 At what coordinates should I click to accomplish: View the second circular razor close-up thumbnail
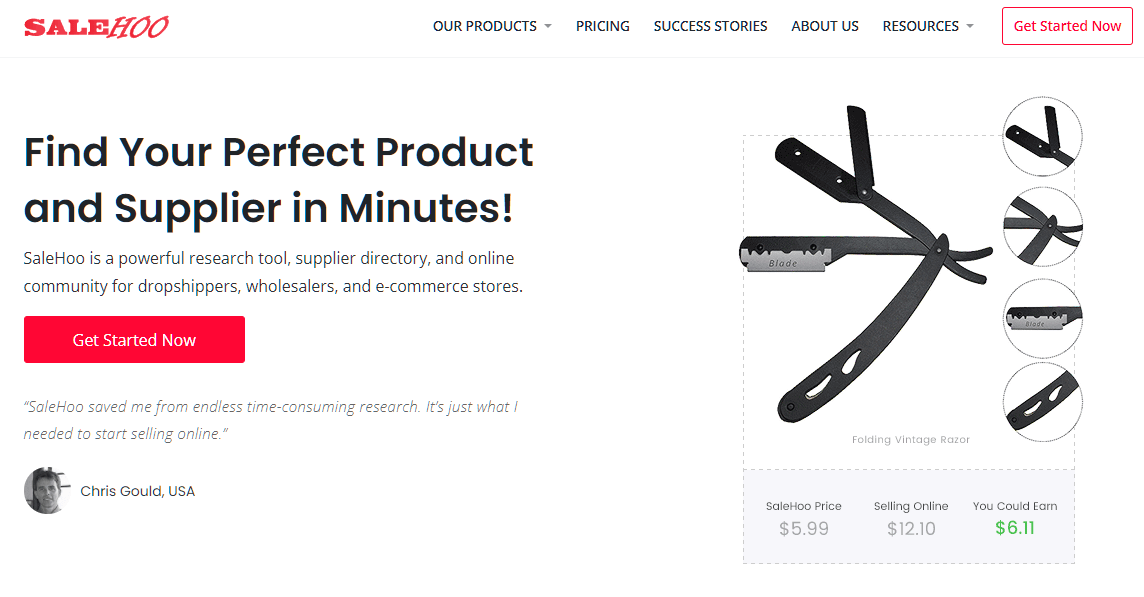(1042, 227)
